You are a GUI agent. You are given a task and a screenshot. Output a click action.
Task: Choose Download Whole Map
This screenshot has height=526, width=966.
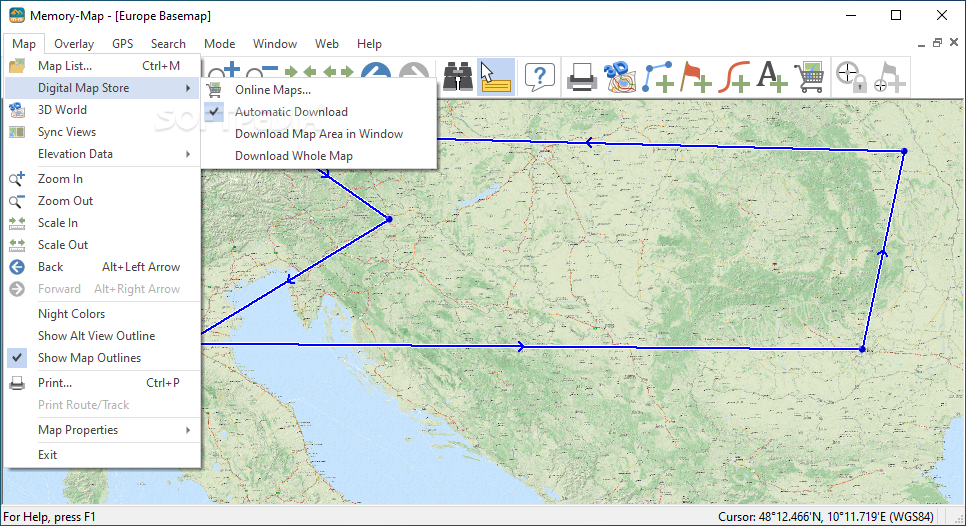click(x=319, y=156)
